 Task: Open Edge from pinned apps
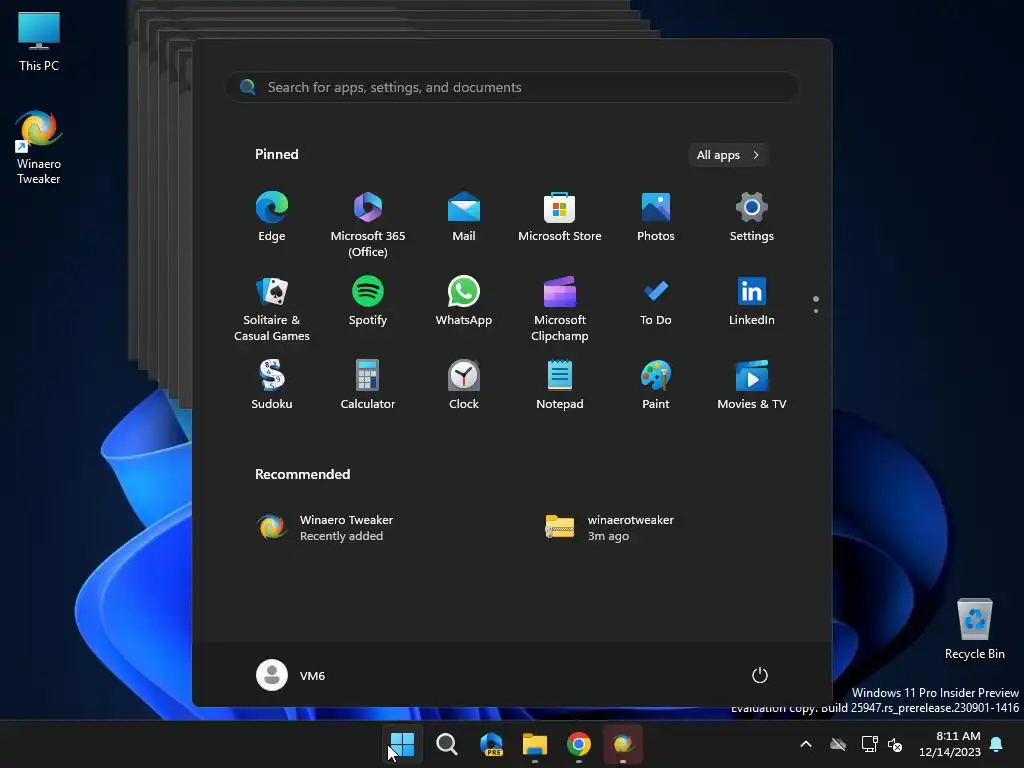click(x=272, y=217)
